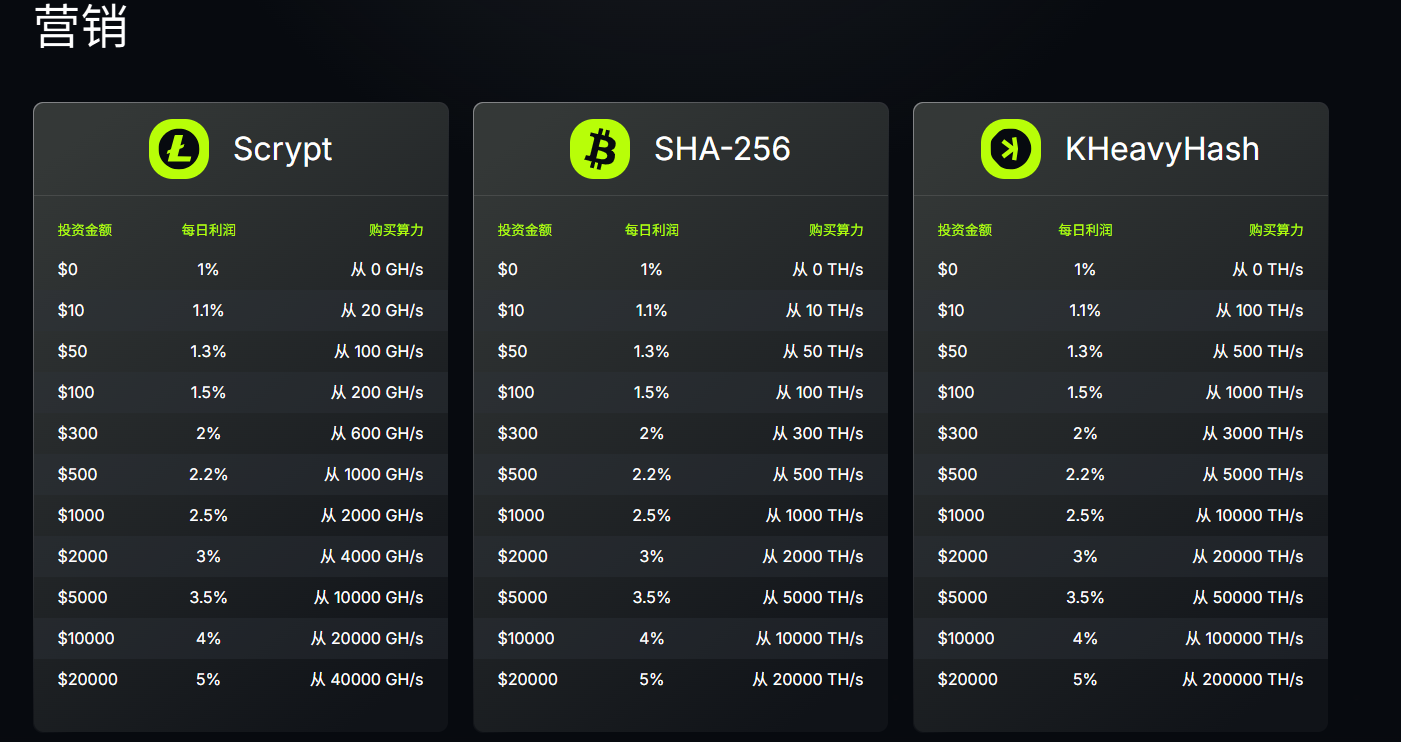This screenshot has width=1401, height=742.
Task: Select 从 40000 GH/s hashrate cell
Action: pyautogui.click(x=367, y=679)
